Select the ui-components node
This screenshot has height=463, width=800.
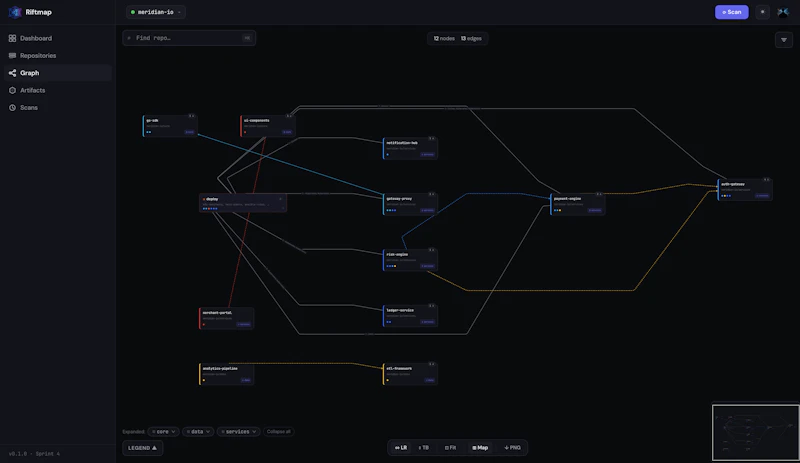pos(267,126)
